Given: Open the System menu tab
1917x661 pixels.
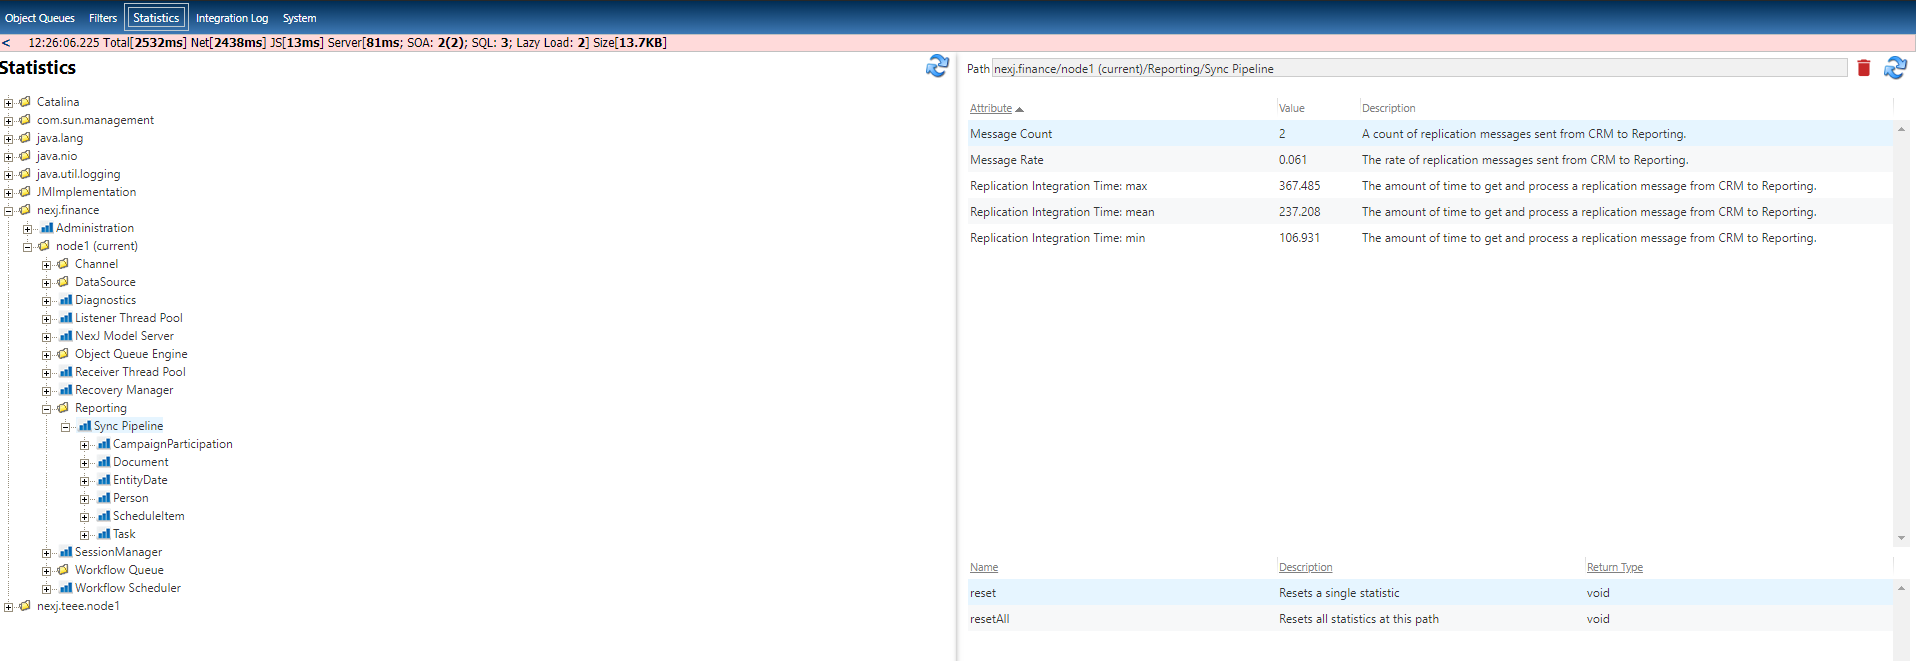Looking at the screenshot, I should point(299,18).
